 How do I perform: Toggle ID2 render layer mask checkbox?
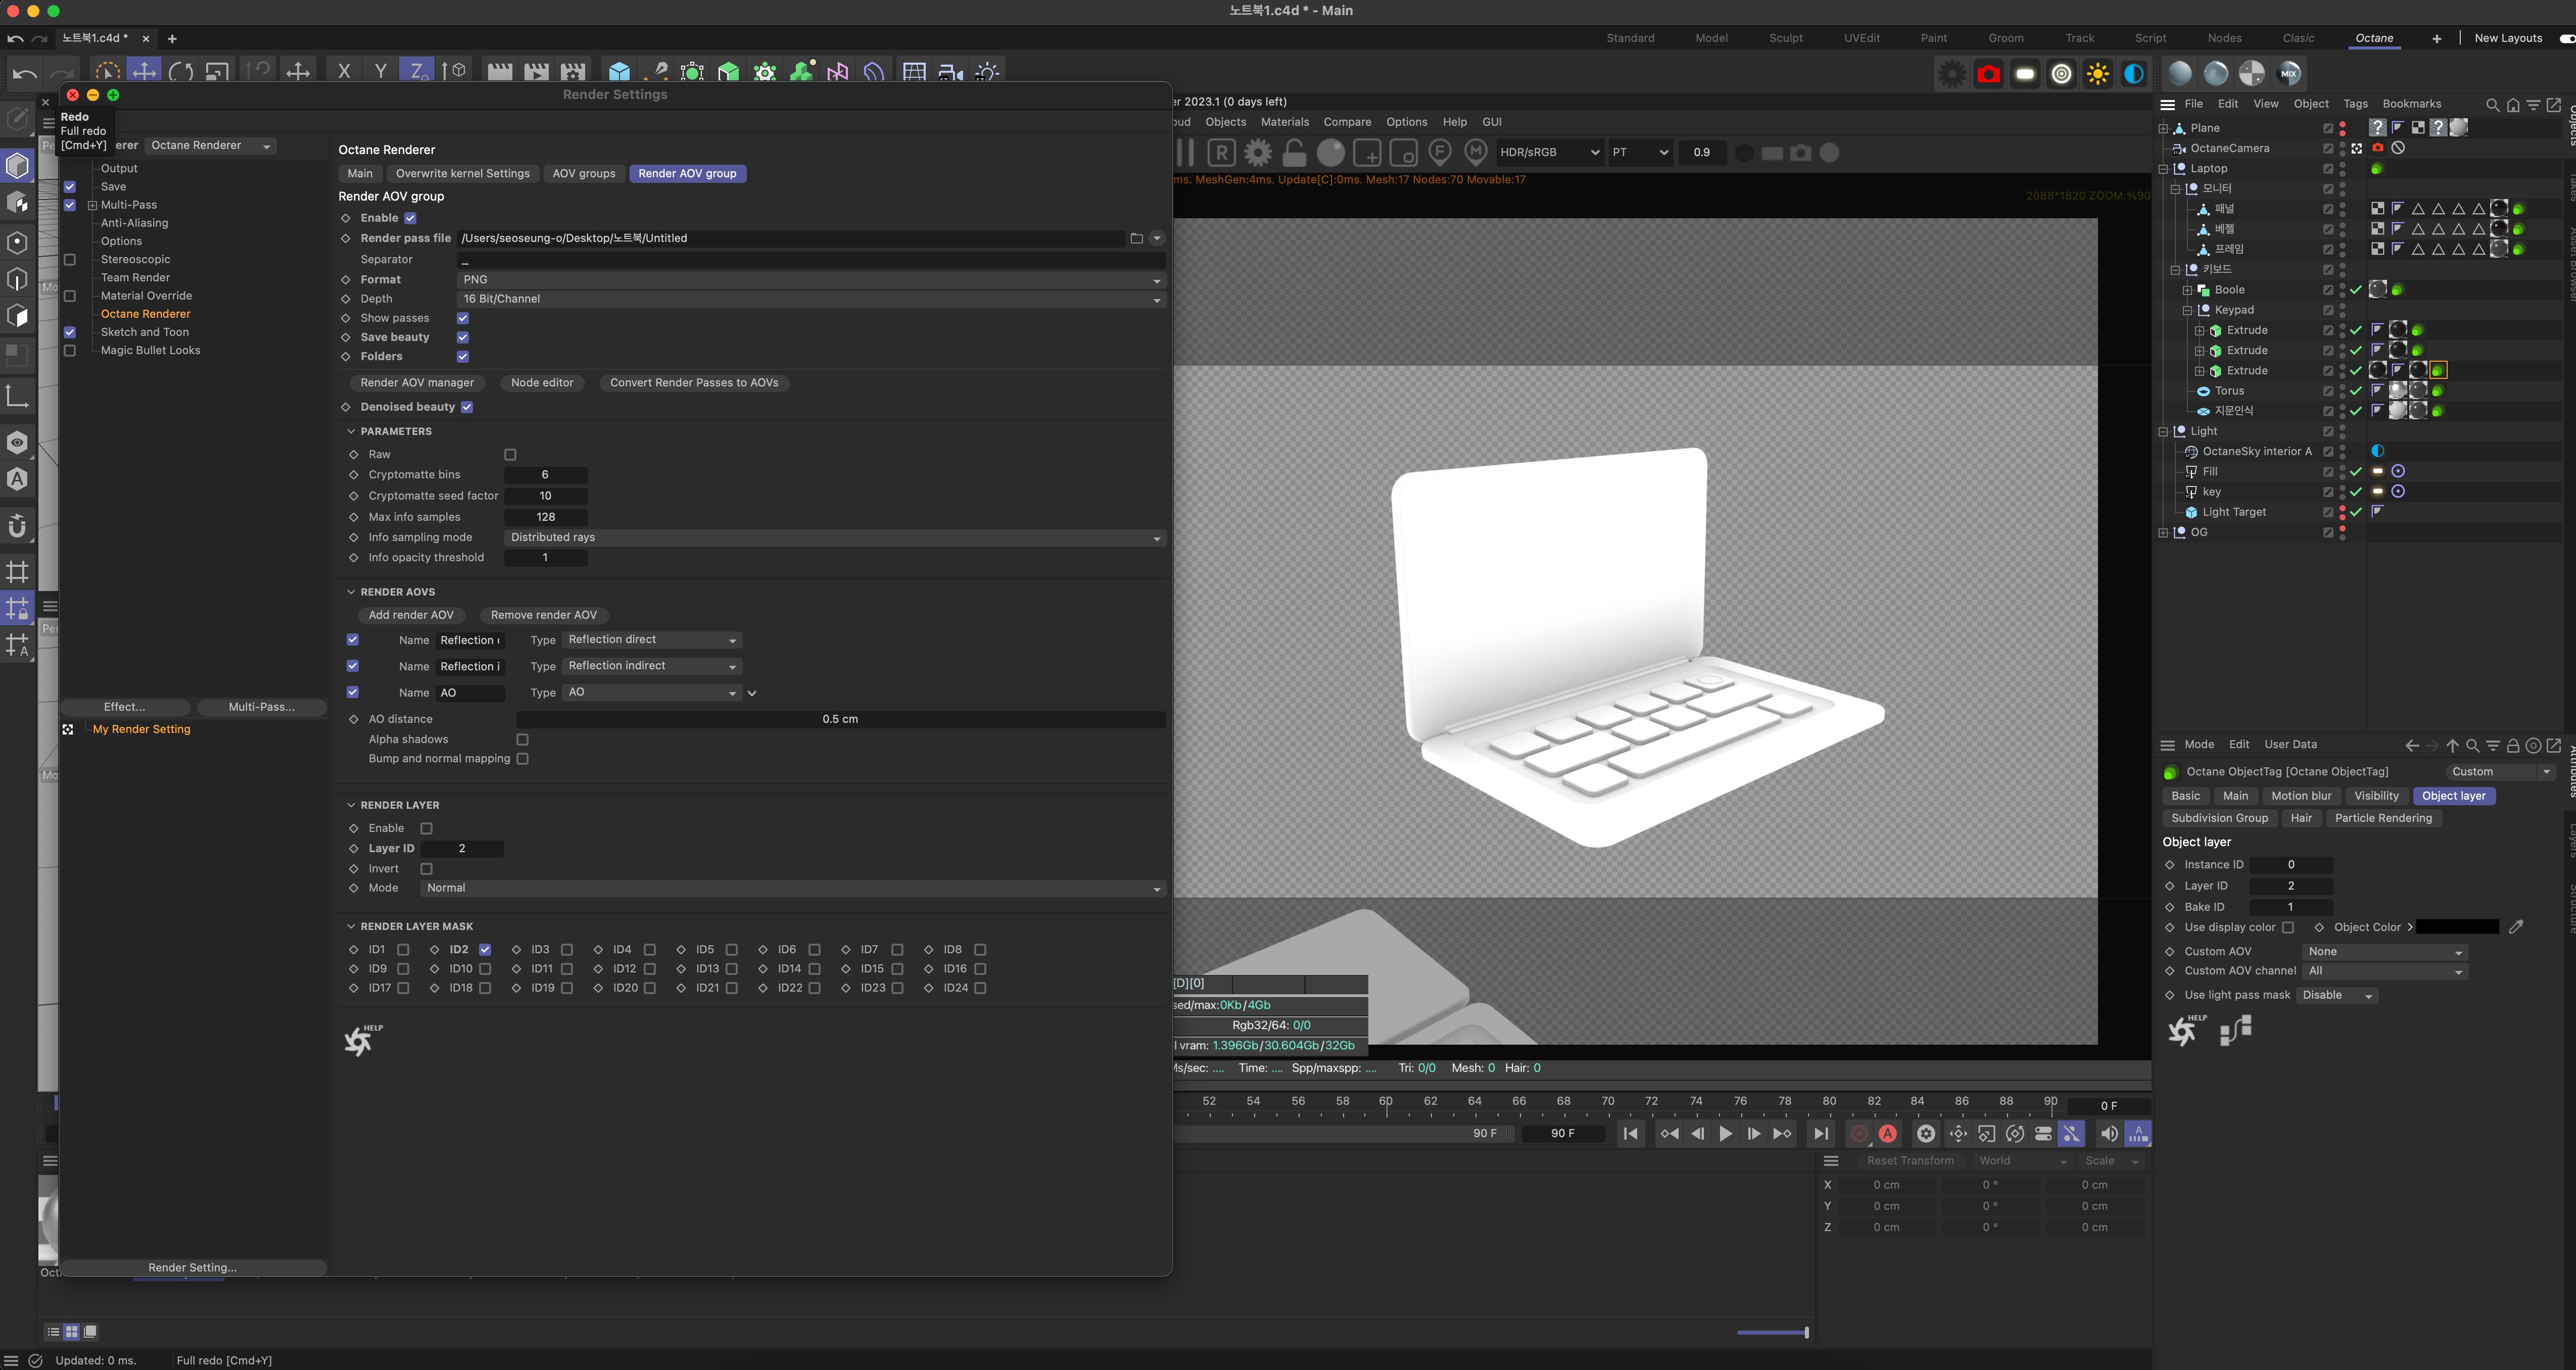point(485,950)
